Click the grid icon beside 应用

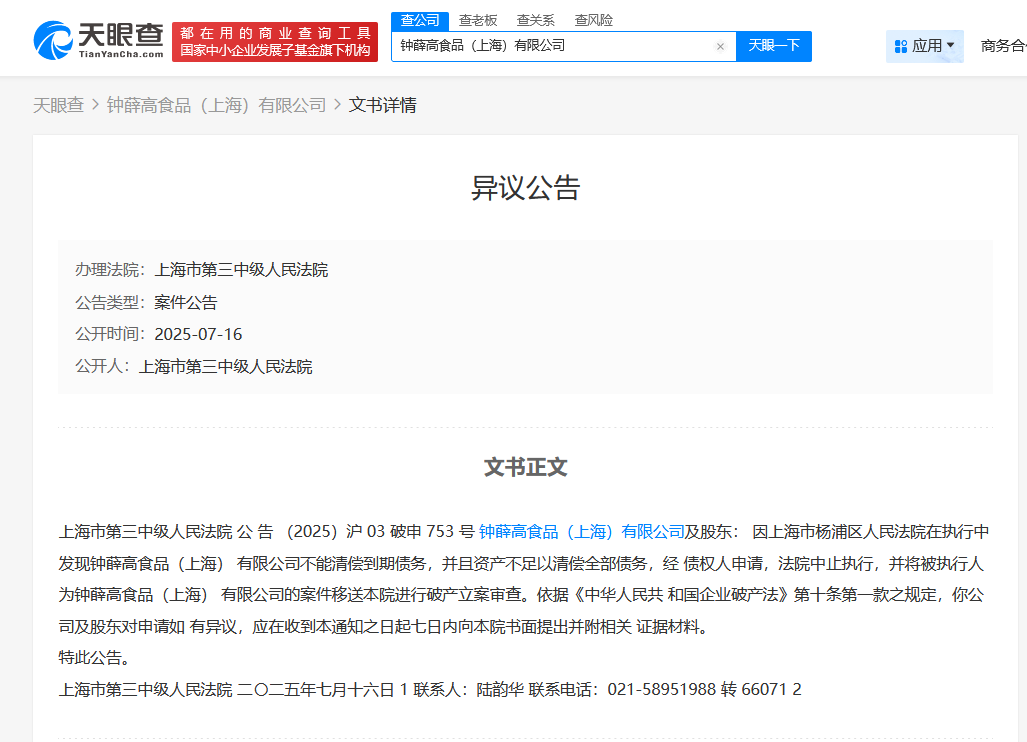900,46
